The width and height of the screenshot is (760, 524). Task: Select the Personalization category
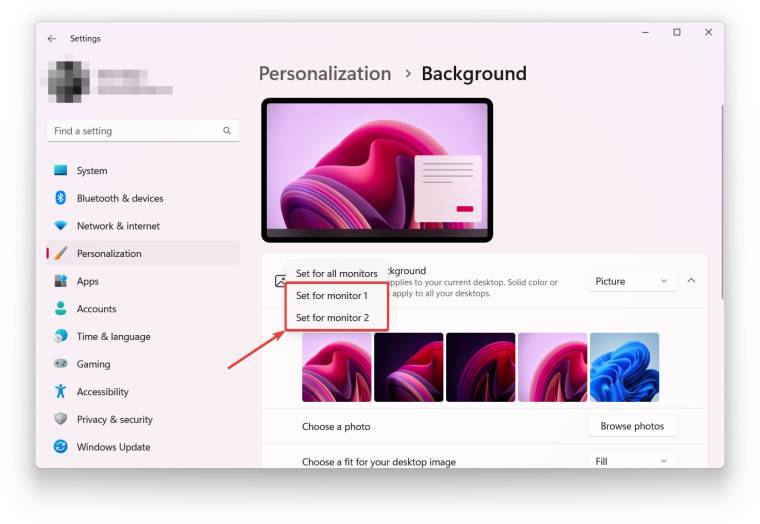pyautogui.click(x=143, y=254)
